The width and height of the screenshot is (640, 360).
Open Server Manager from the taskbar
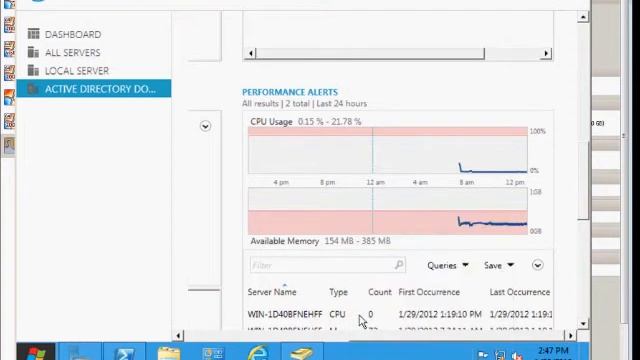coord(79,351)
